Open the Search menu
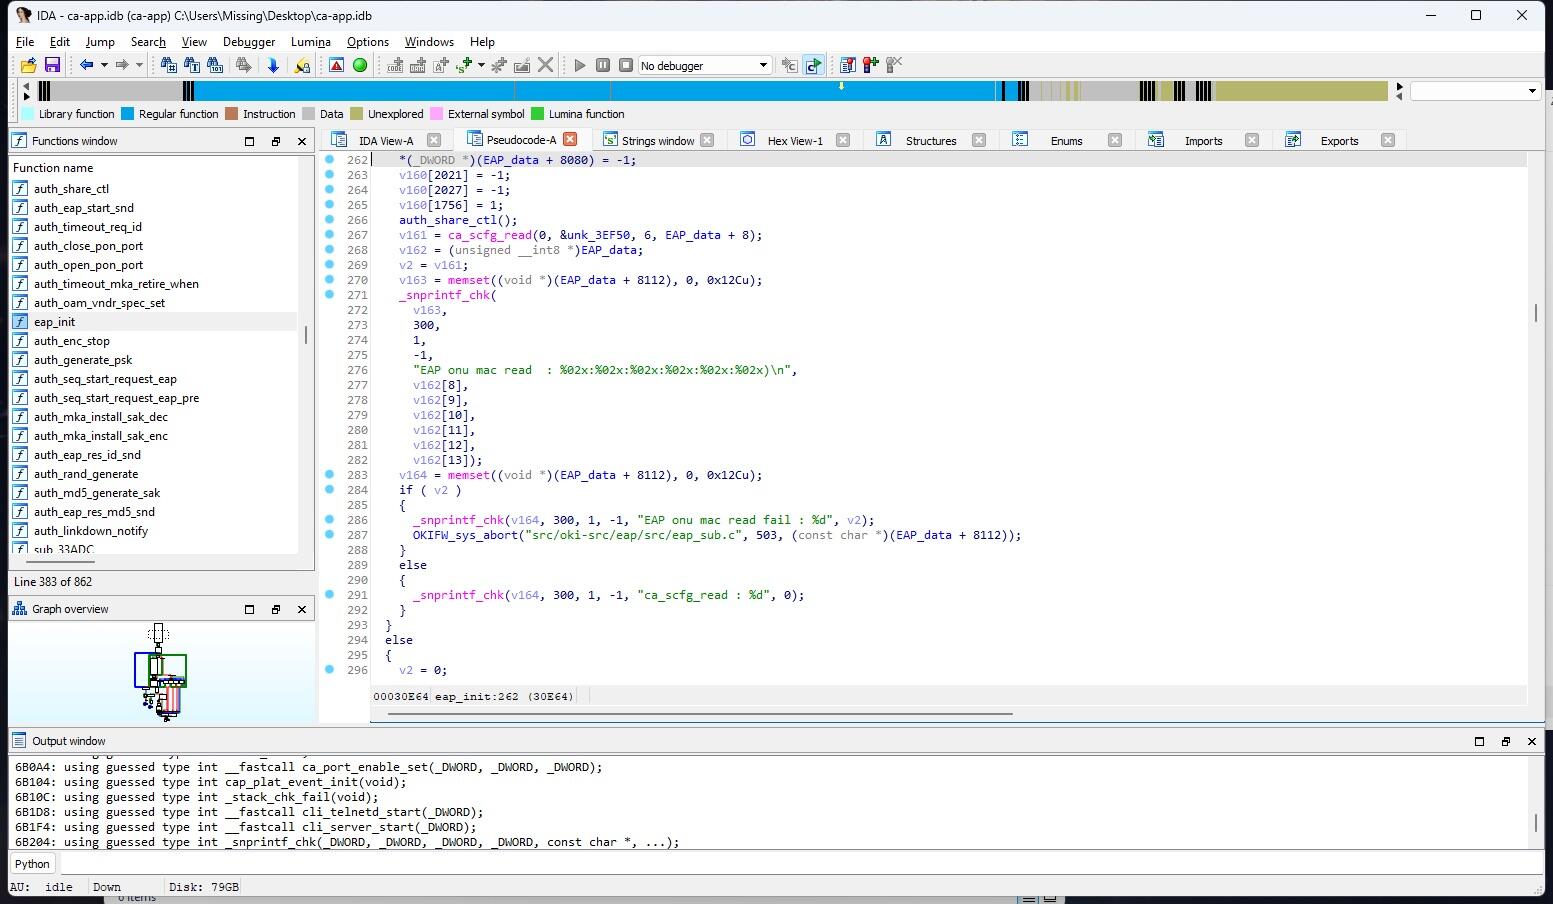Viewport: 1553px width, 904px height. (148, 42)
